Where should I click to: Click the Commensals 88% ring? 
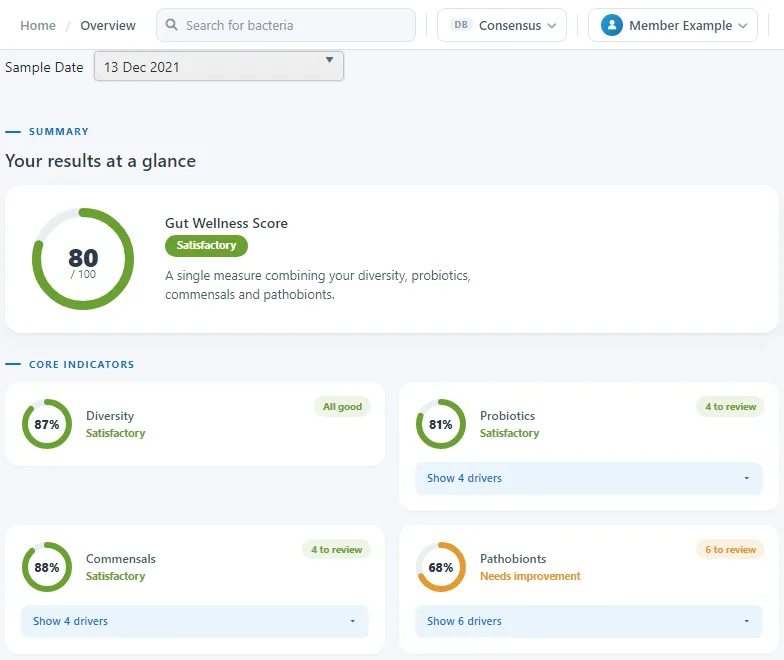pyautogui.click(x=47, y=567)
